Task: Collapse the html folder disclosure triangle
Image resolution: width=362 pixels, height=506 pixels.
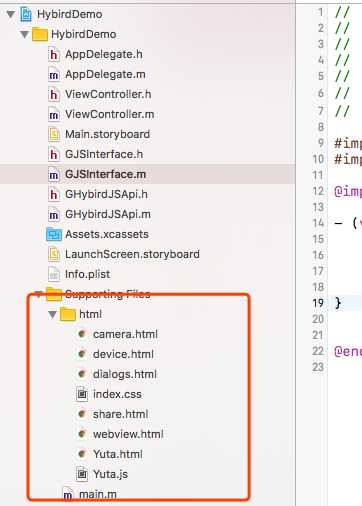Action: point(52,314)
